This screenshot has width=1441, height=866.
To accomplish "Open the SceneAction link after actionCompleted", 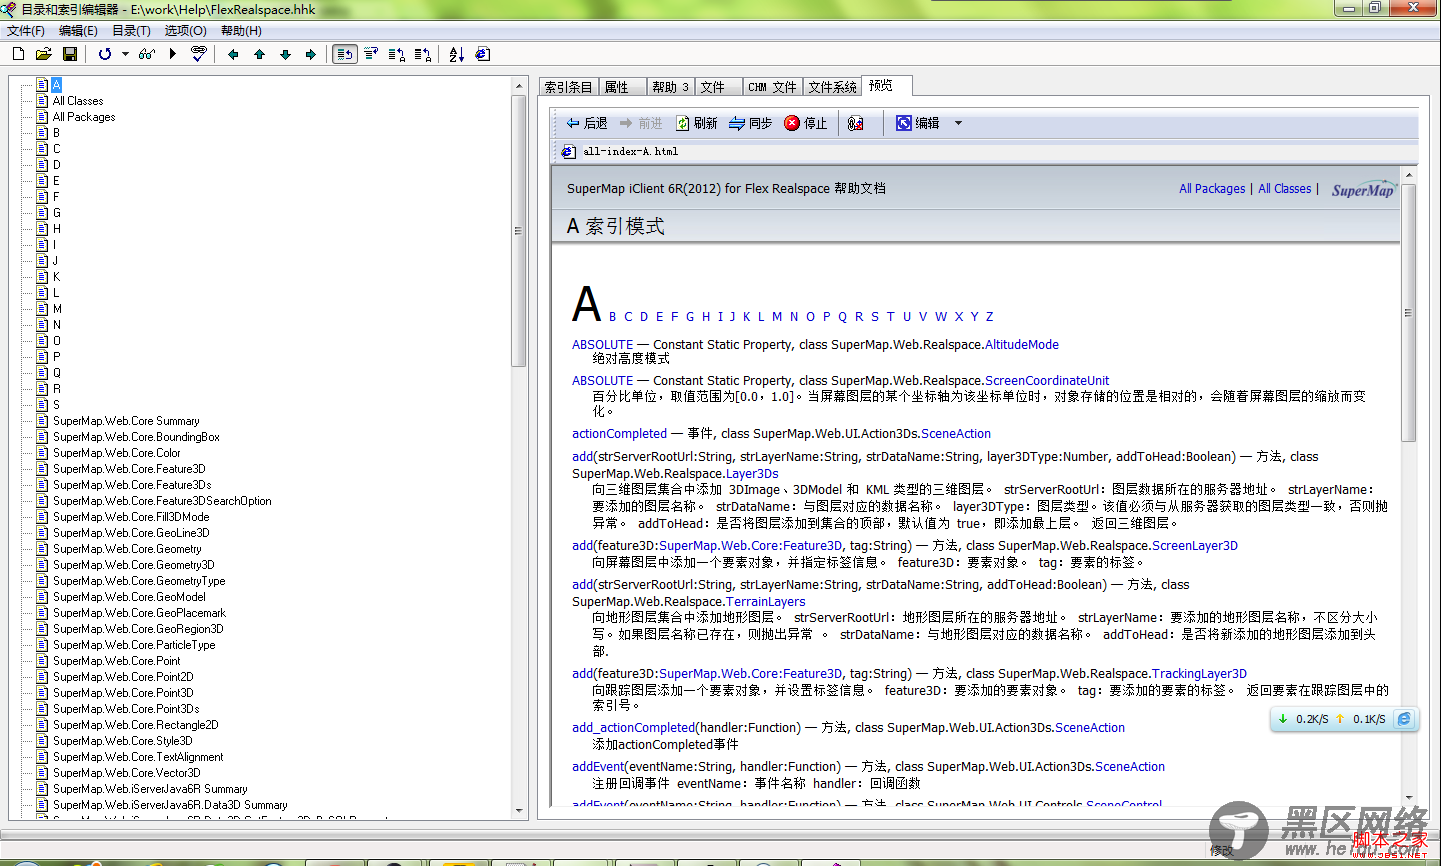I will (x=956, y=433).
